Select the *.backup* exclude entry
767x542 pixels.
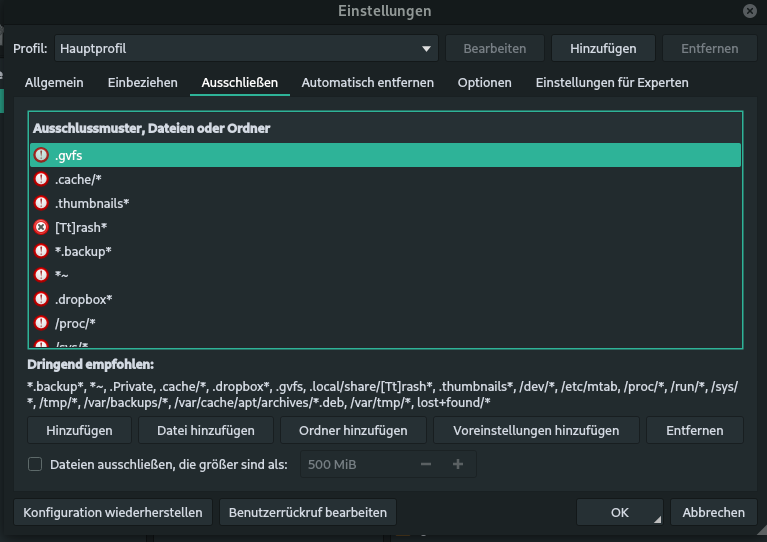tap(385, 251)
